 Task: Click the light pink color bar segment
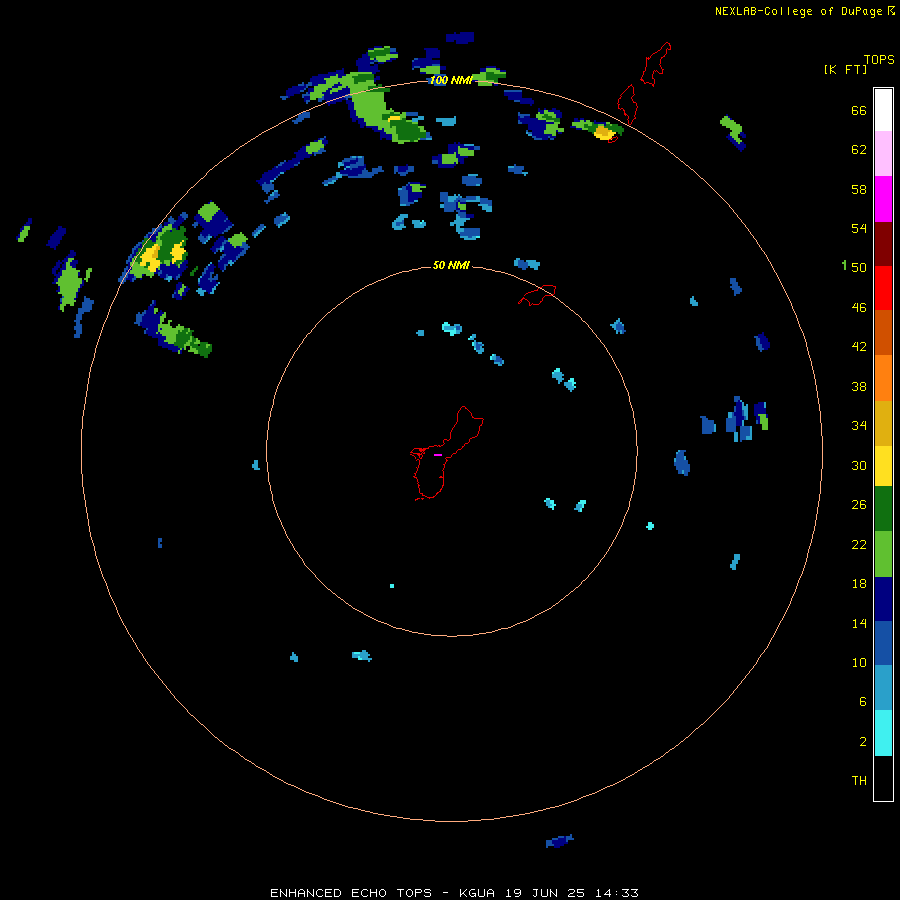click(883, 153)
